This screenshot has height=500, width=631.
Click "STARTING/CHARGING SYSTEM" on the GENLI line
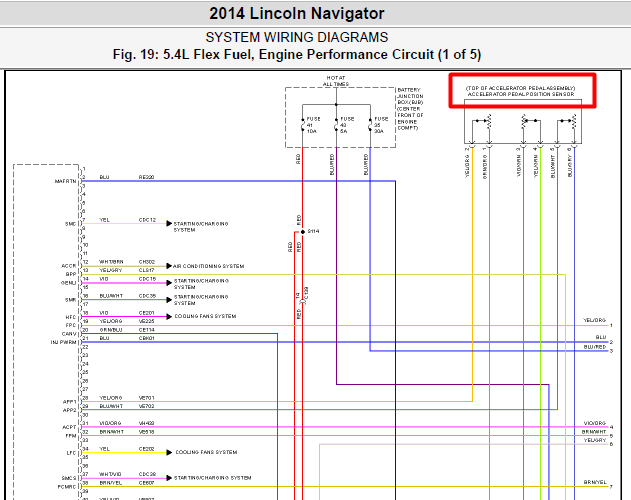click(201, 284)
